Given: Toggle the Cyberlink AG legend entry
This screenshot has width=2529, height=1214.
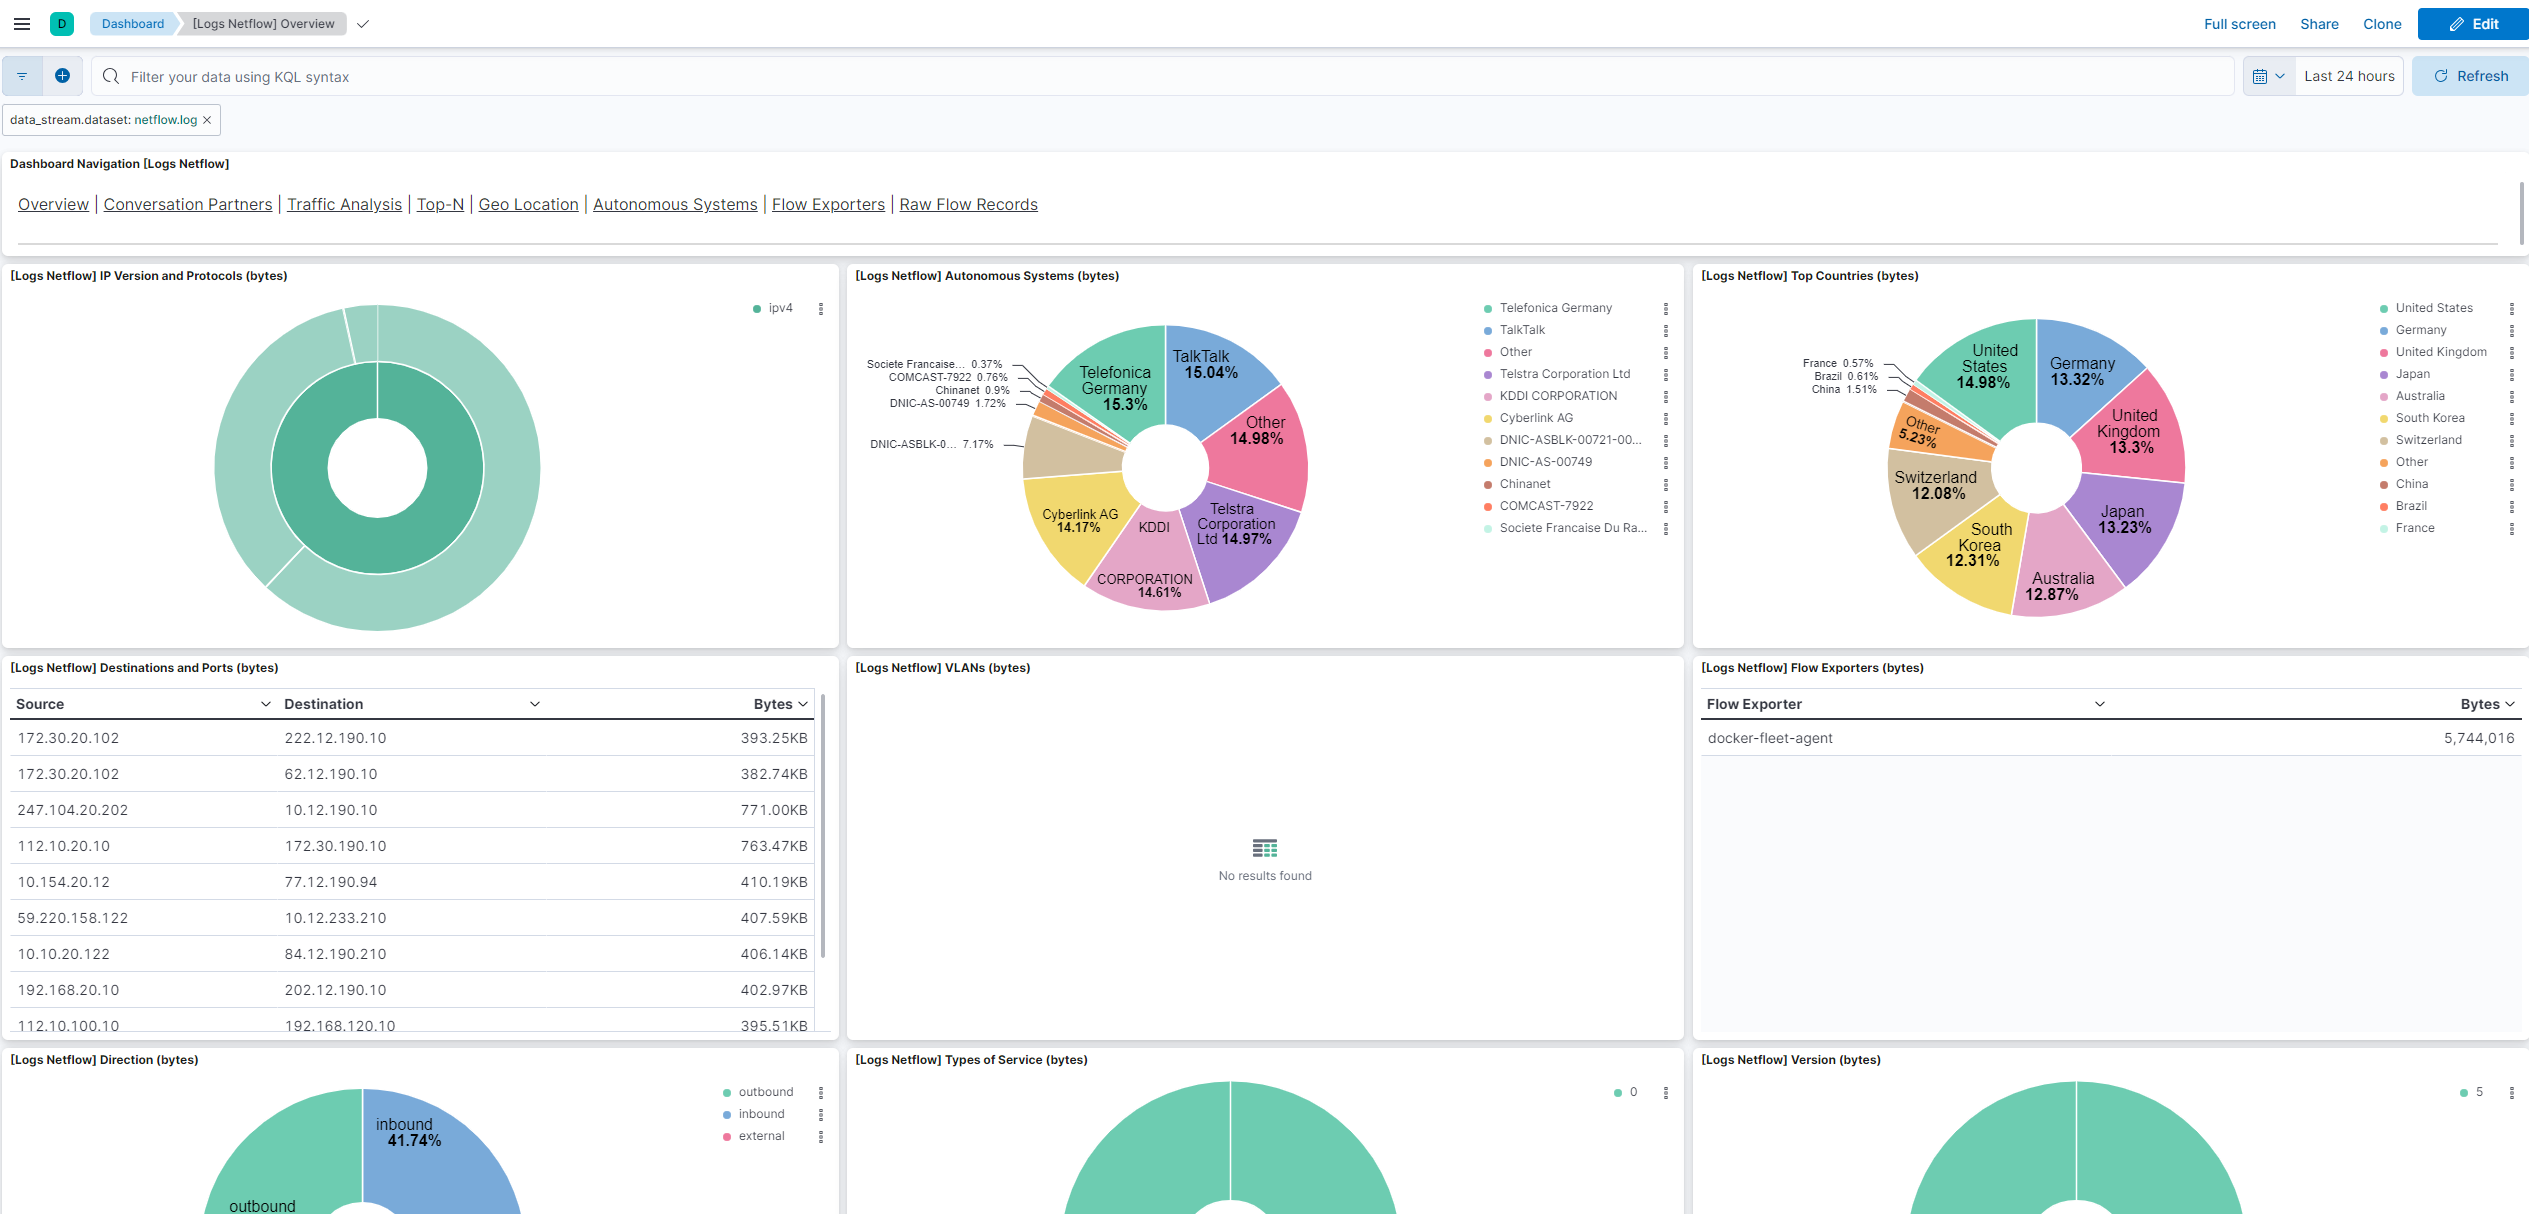Looking at the screenshot, I should tap(1537, 417).
